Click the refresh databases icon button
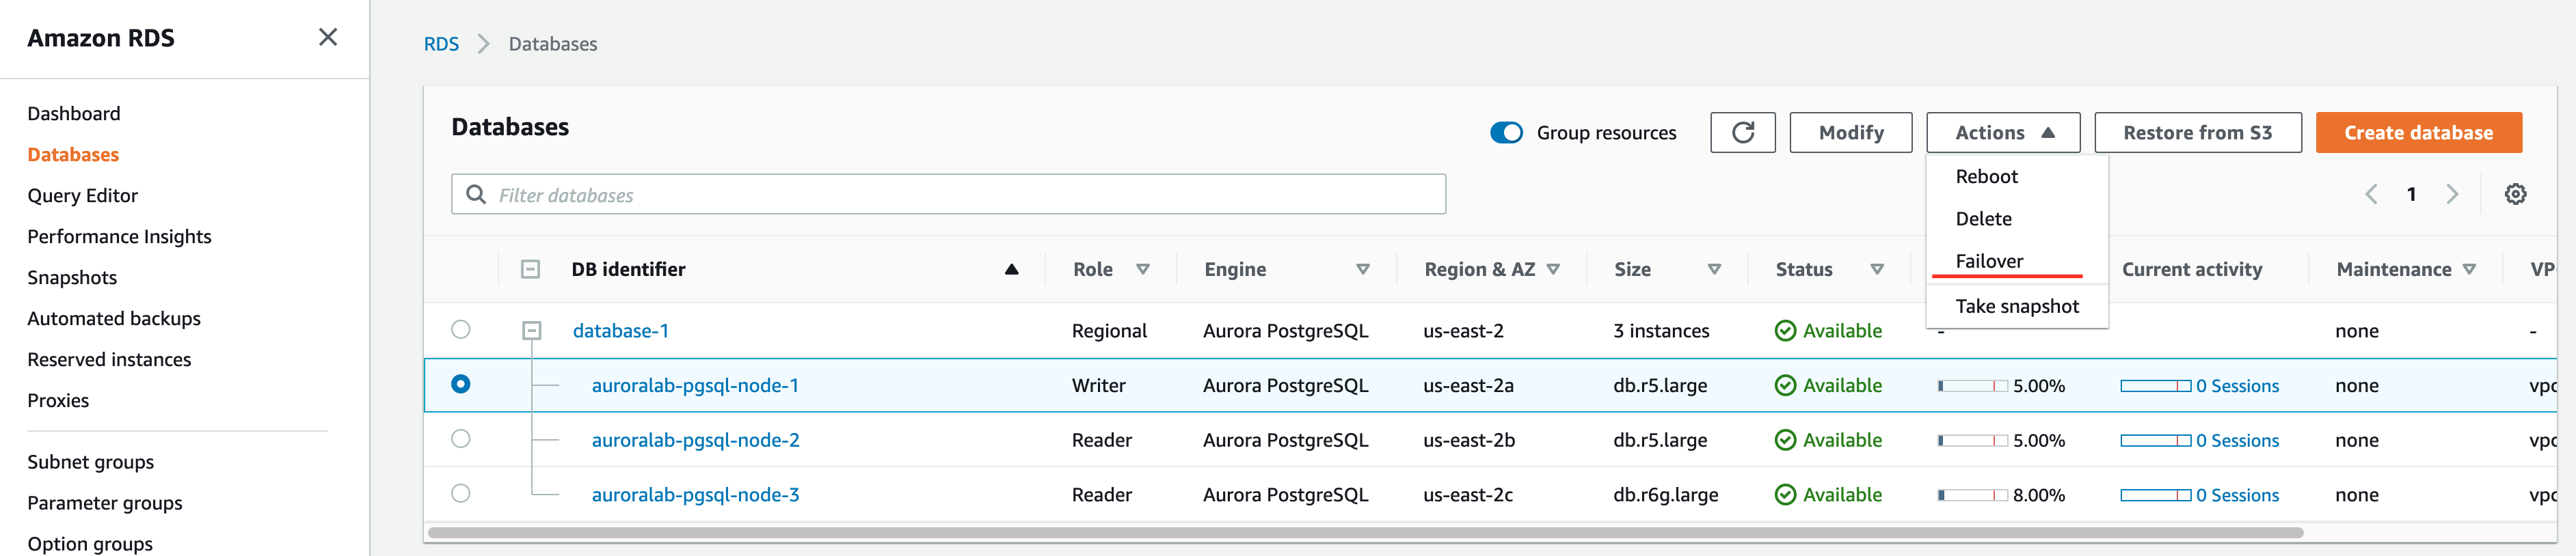The width and height of the screenshot is (2576, 556). point(1742,133)
